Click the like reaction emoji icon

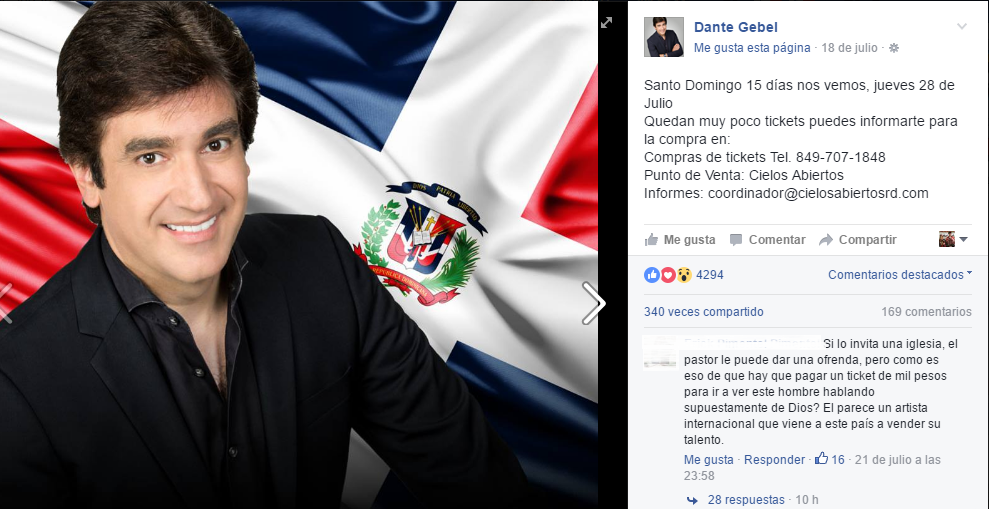pos(652,275)
